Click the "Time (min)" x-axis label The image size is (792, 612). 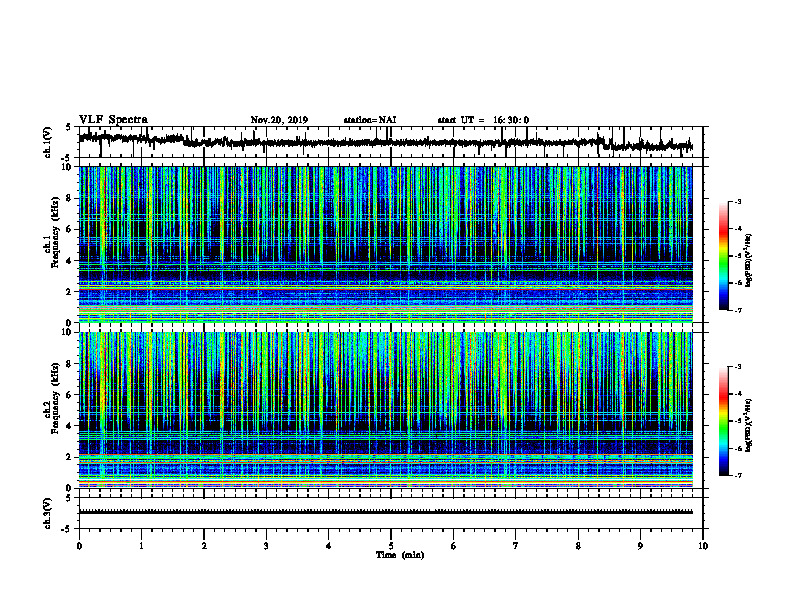(x=400, y=555)
